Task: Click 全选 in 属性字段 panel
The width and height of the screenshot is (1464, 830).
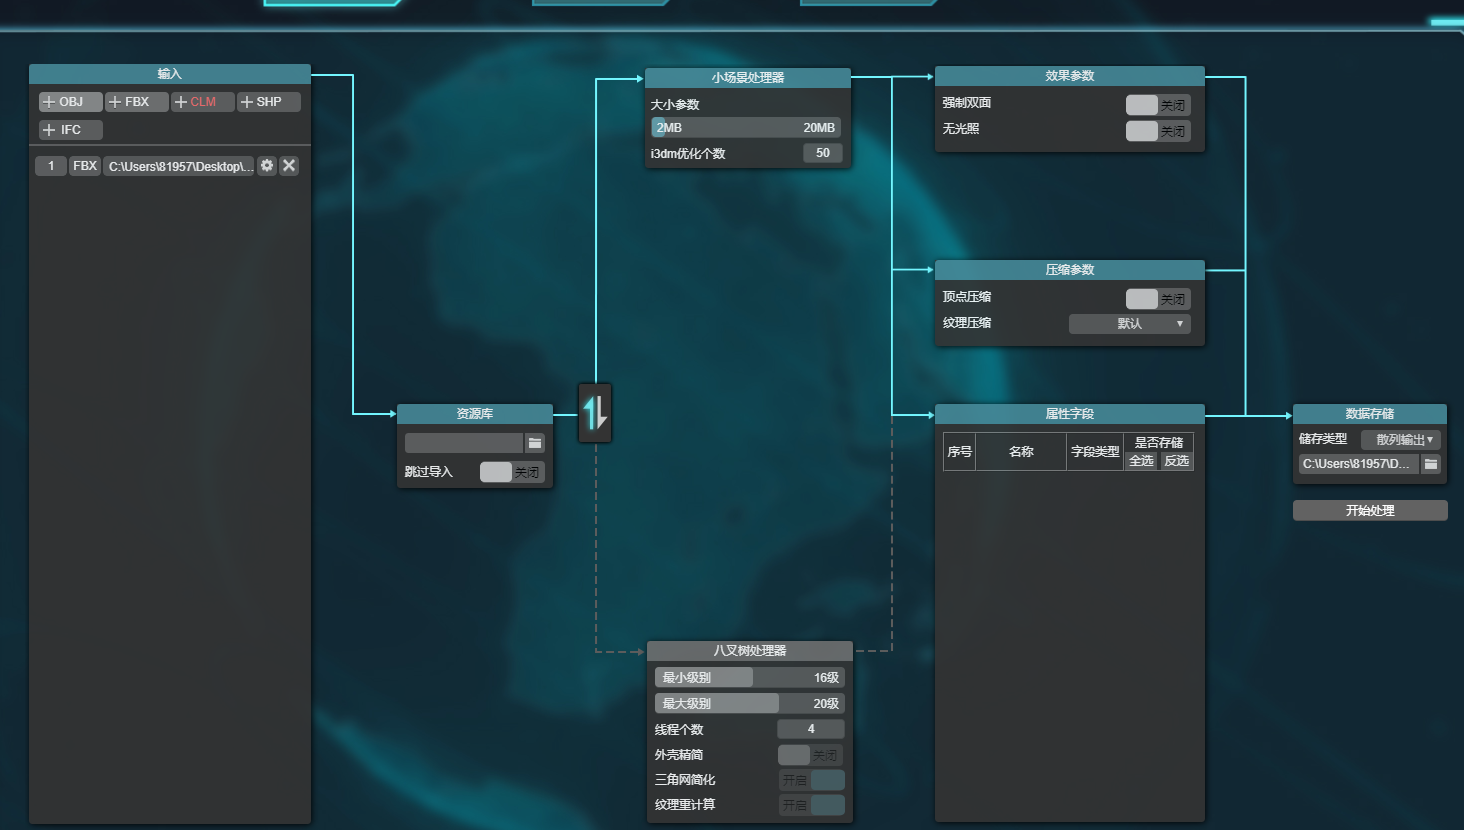Action: coord(1140,461)
